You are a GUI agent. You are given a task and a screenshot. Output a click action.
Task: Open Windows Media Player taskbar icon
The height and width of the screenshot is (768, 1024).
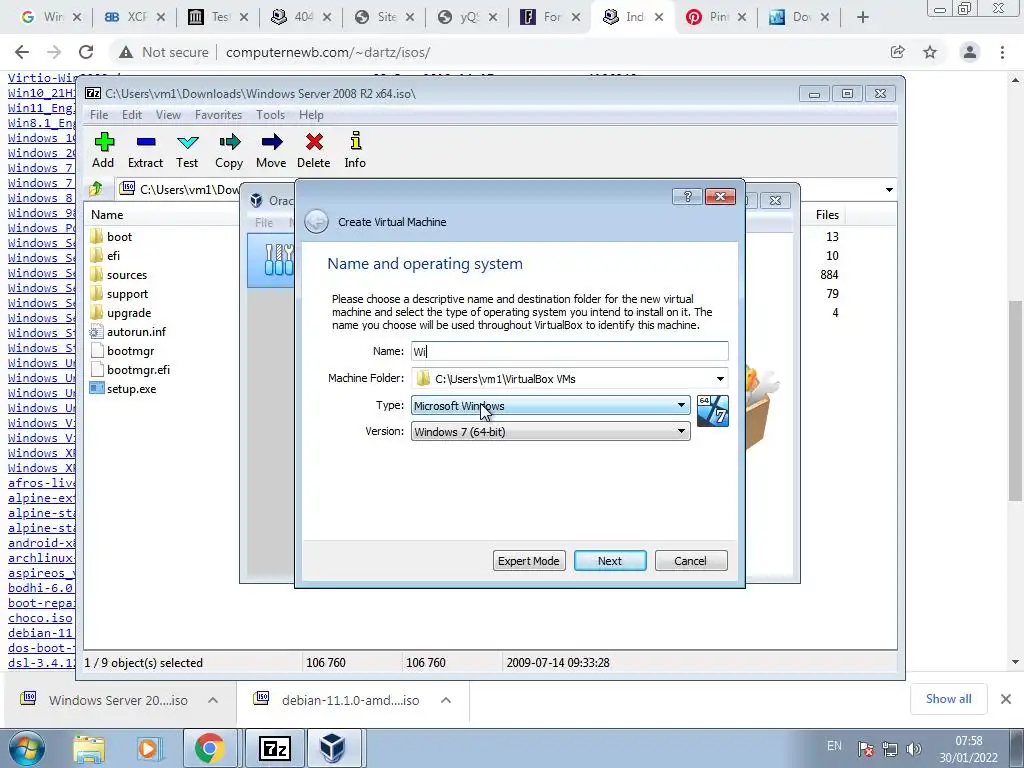pos(149,748)
